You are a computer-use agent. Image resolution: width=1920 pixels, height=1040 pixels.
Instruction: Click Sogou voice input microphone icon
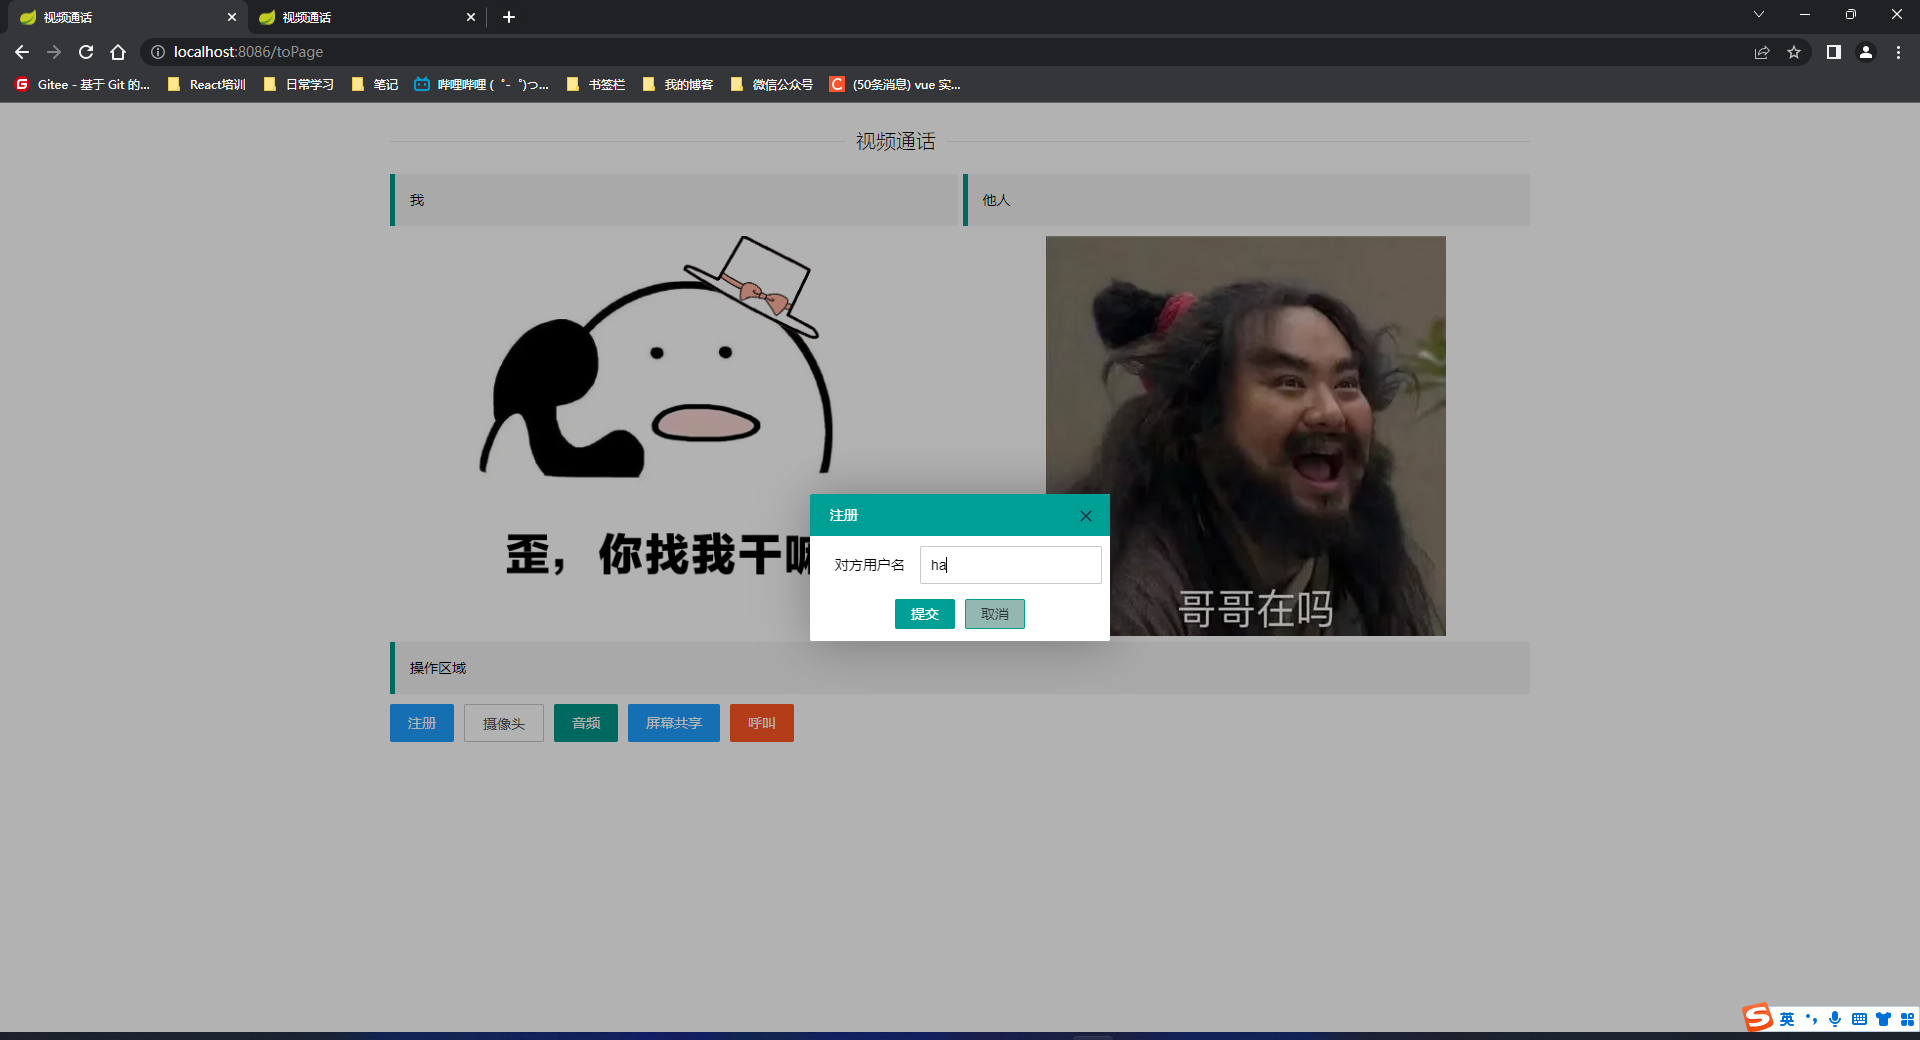coord(1835,1019)
